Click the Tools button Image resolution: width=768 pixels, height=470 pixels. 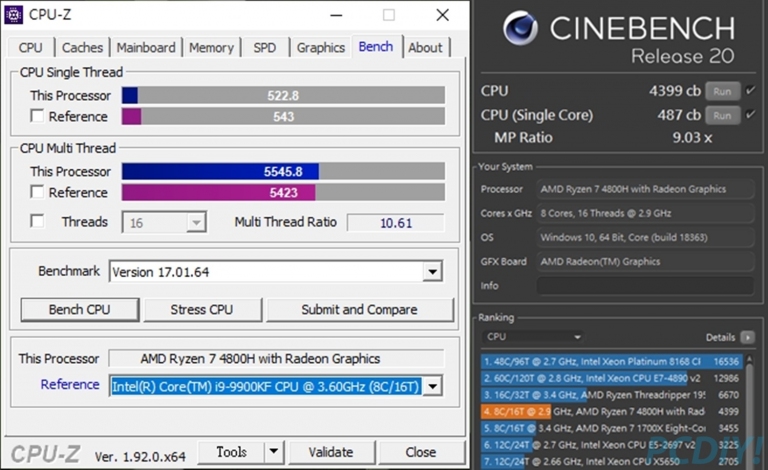[x=231, y=451]
